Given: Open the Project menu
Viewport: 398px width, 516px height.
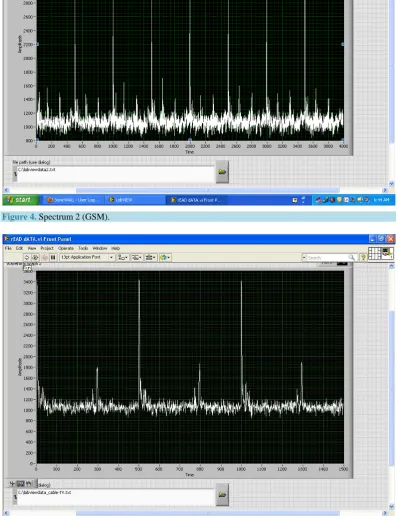Looking at the screenshot, I should 47,248.
